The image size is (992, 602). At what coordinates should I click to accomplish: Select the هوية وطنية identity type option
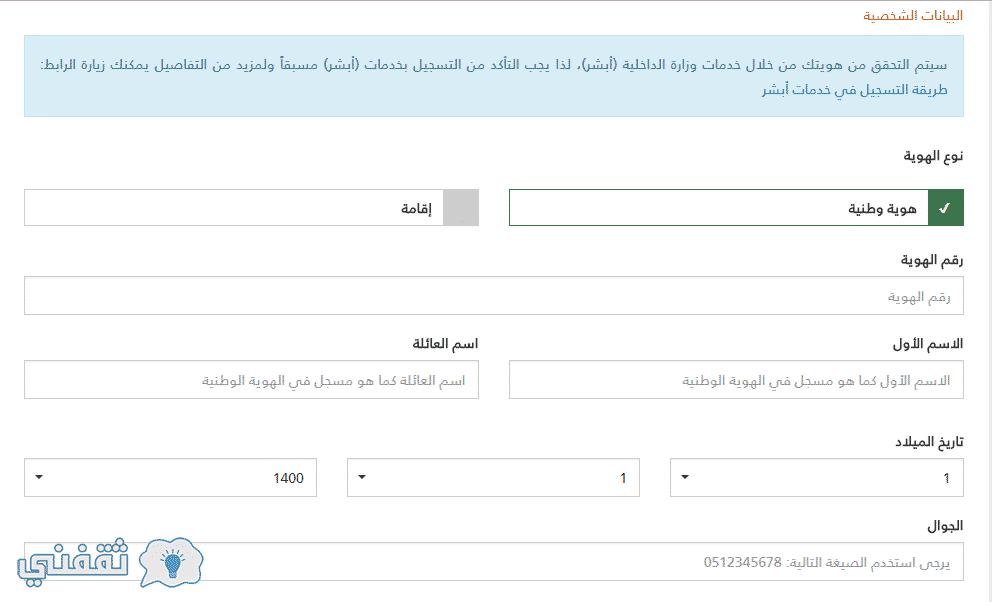coord(736,207)
